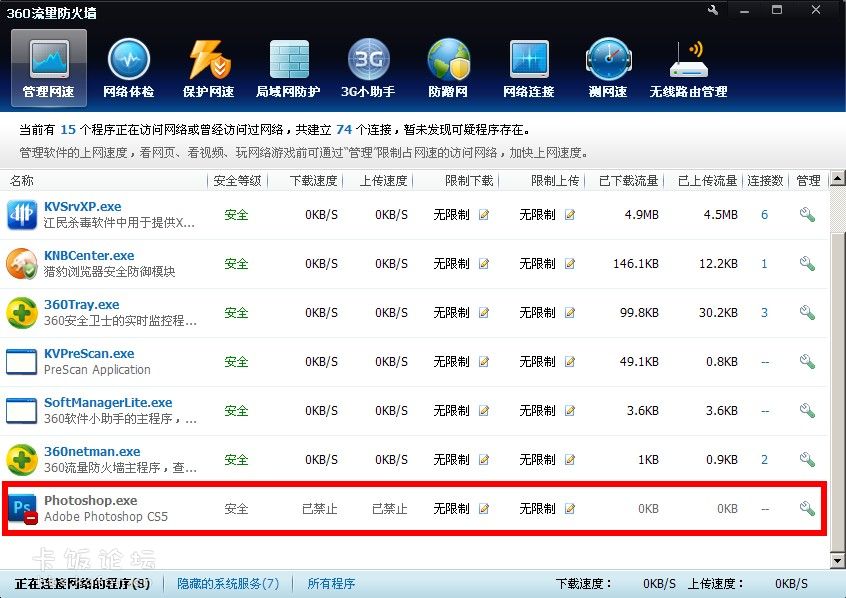Viewport: 846px width, 598px height.
Task: Open manage menu for KVPreScan.exe
Action: tap(807, 362)
